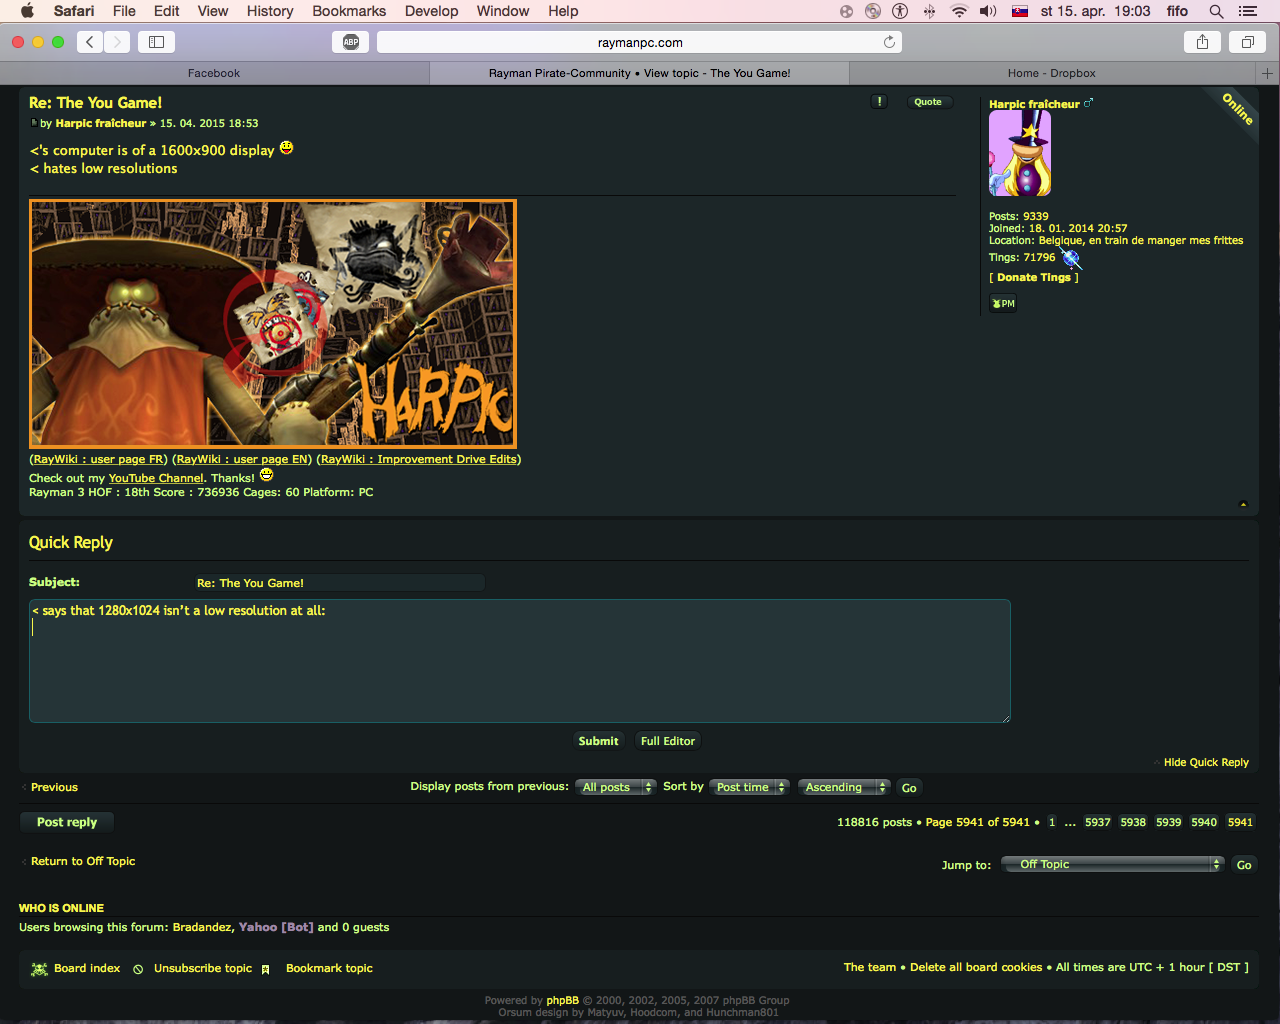Viewport: 1280px width, 1024px height.
Task: Reload page using address bar refresh icon
Action: [889, 42]
